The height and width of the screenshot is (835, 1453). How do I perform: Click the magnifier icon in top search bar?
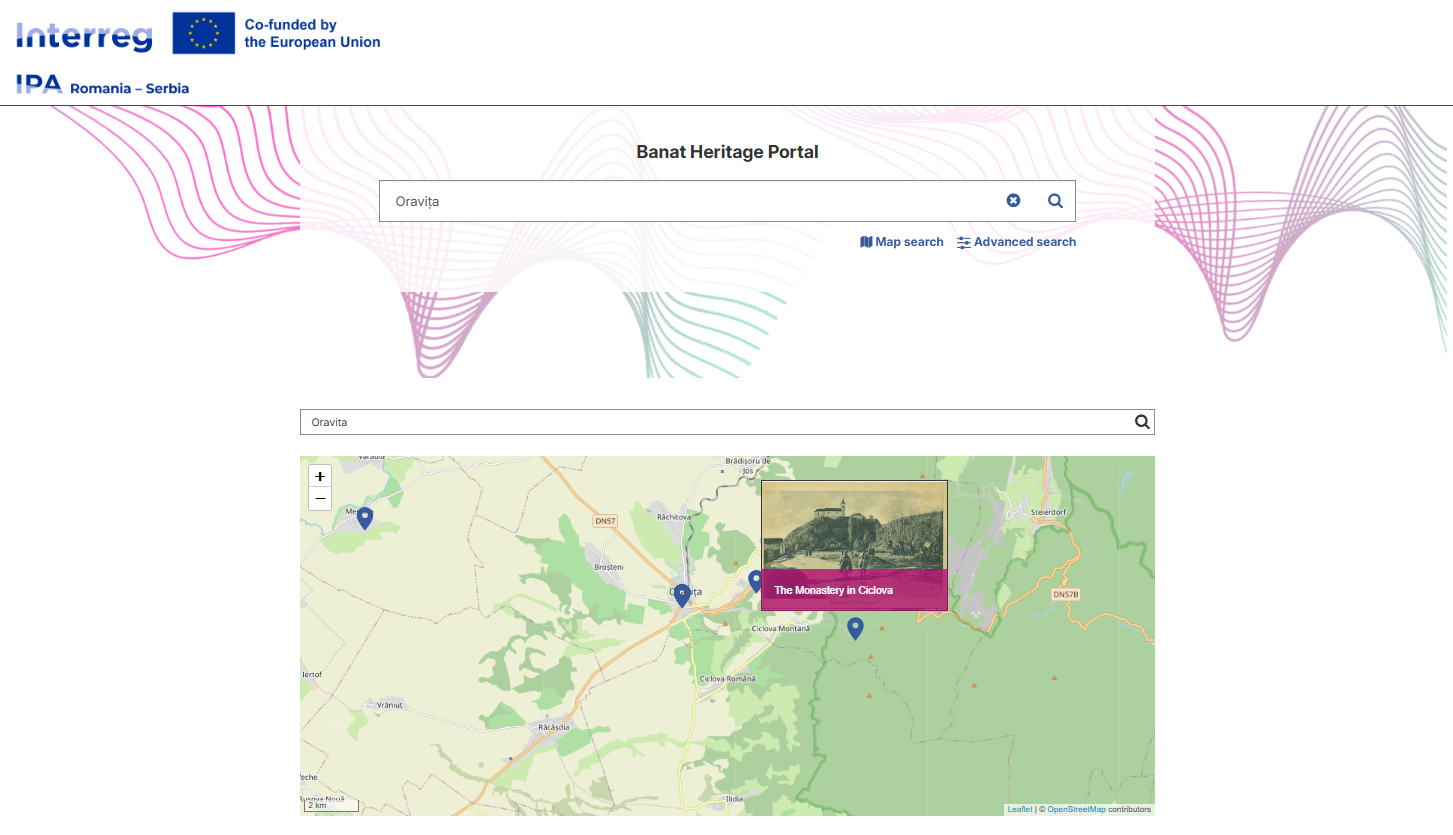tap(1055, 201)
